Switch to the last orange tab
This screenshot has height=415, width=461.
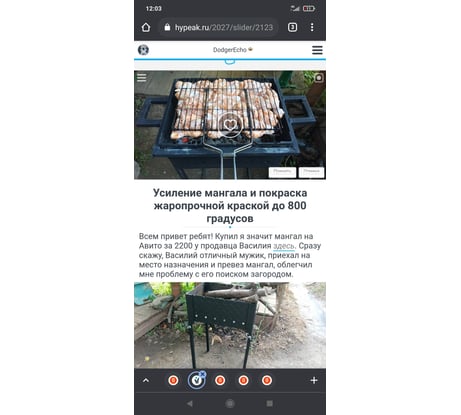[x=267, y=380]
